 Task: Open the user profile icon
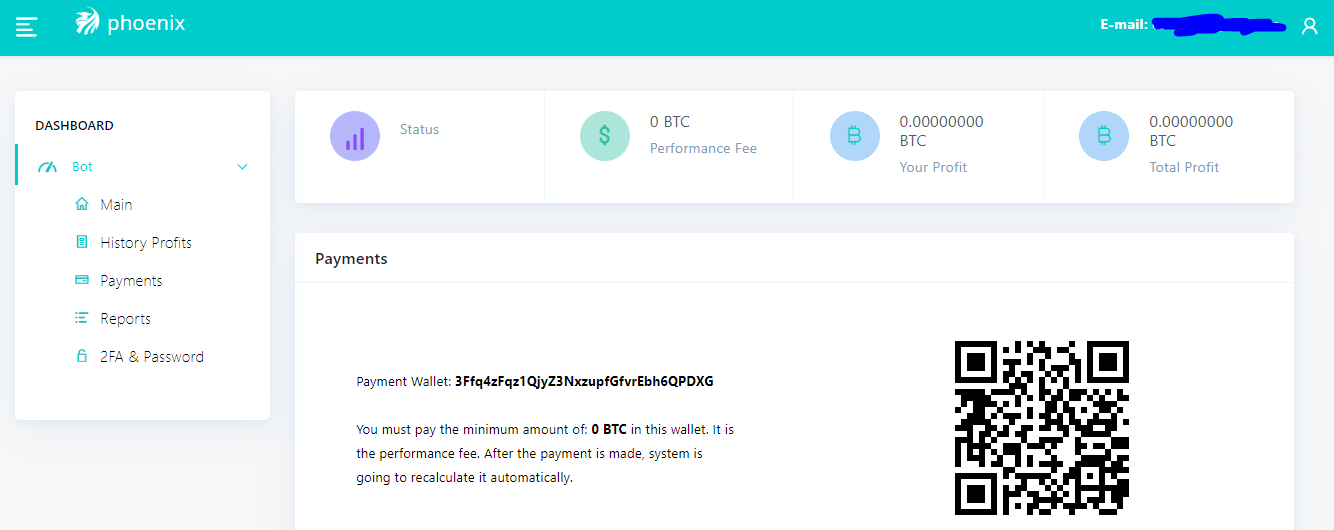click(1309, 26)
